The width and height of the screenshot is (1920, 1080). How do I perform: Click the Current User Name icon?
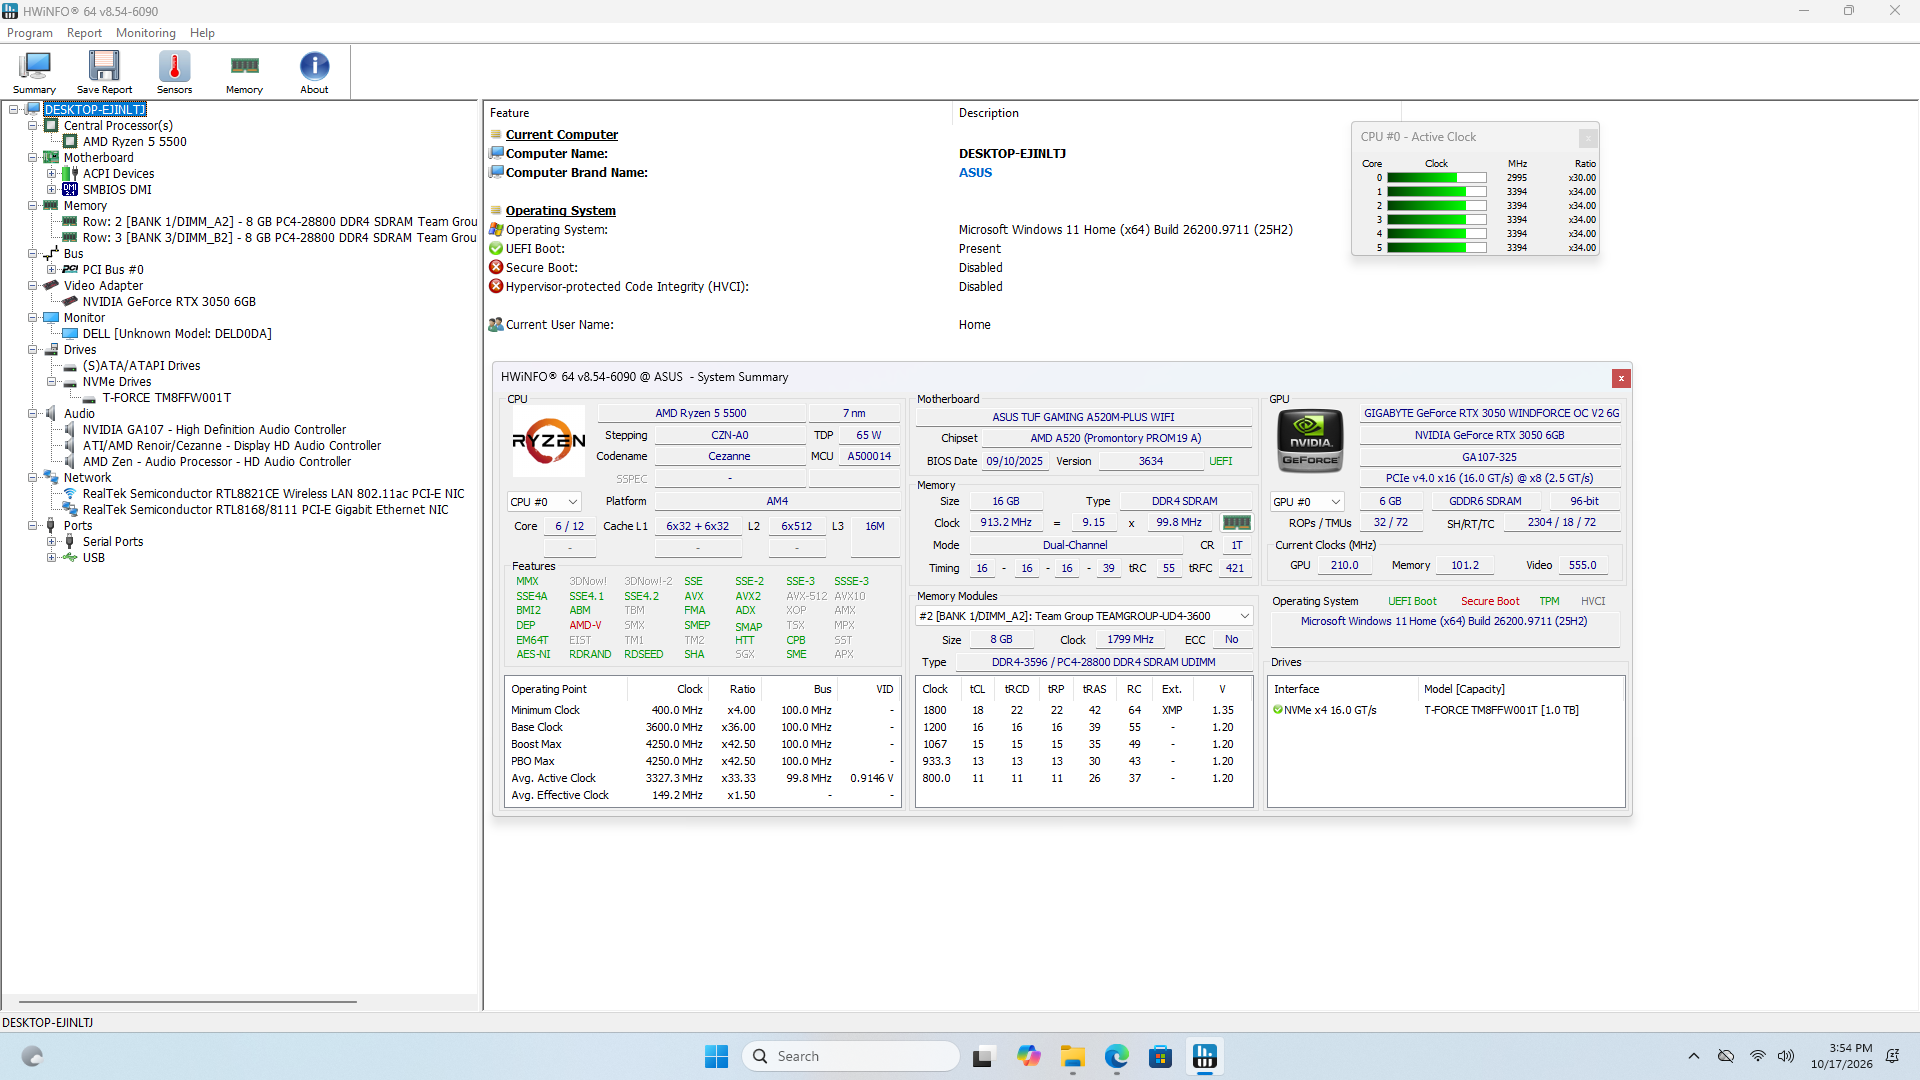tap(496, 325)
